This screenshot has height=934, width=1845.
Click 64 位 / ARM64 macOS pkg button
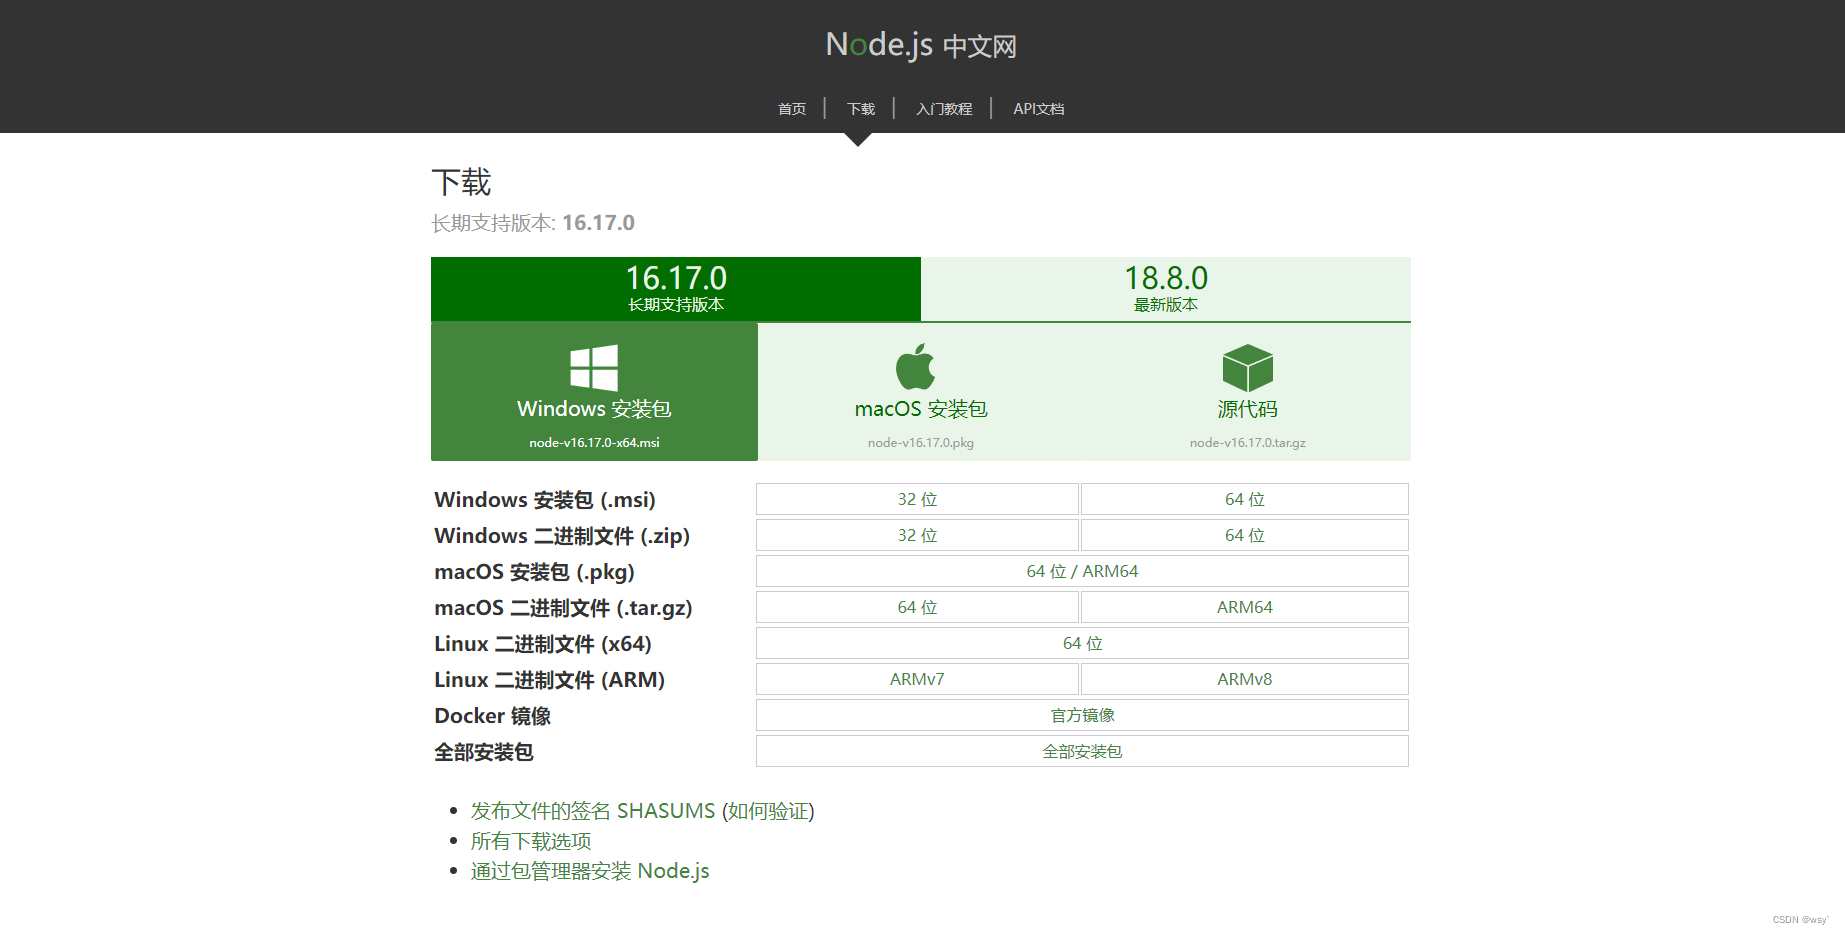pos(1082,571)
